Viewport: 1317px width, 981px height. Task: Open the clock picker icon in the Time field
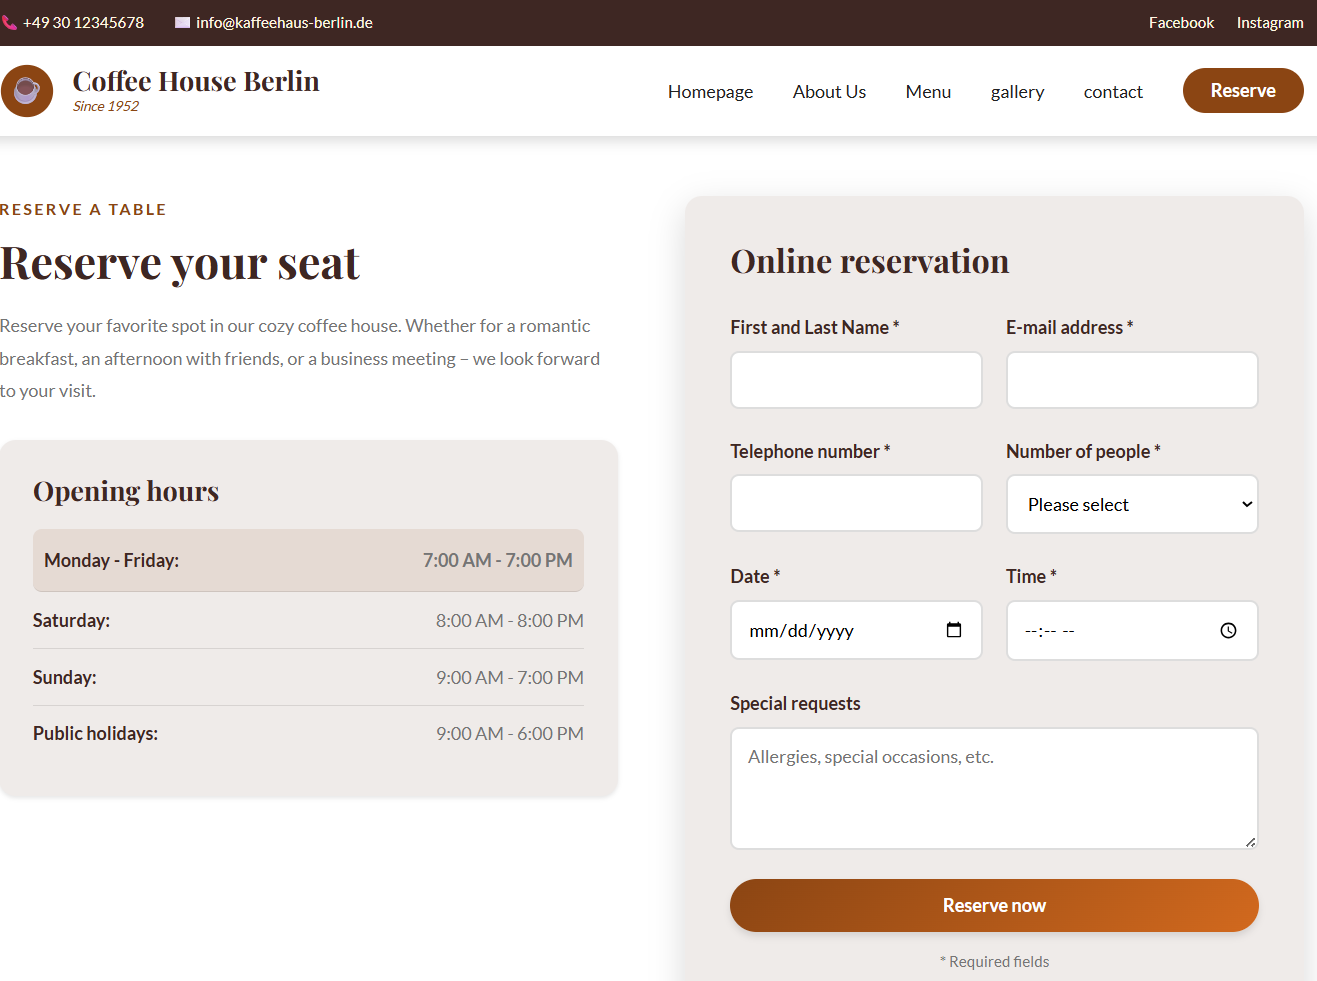click(x=1228, y=630)
